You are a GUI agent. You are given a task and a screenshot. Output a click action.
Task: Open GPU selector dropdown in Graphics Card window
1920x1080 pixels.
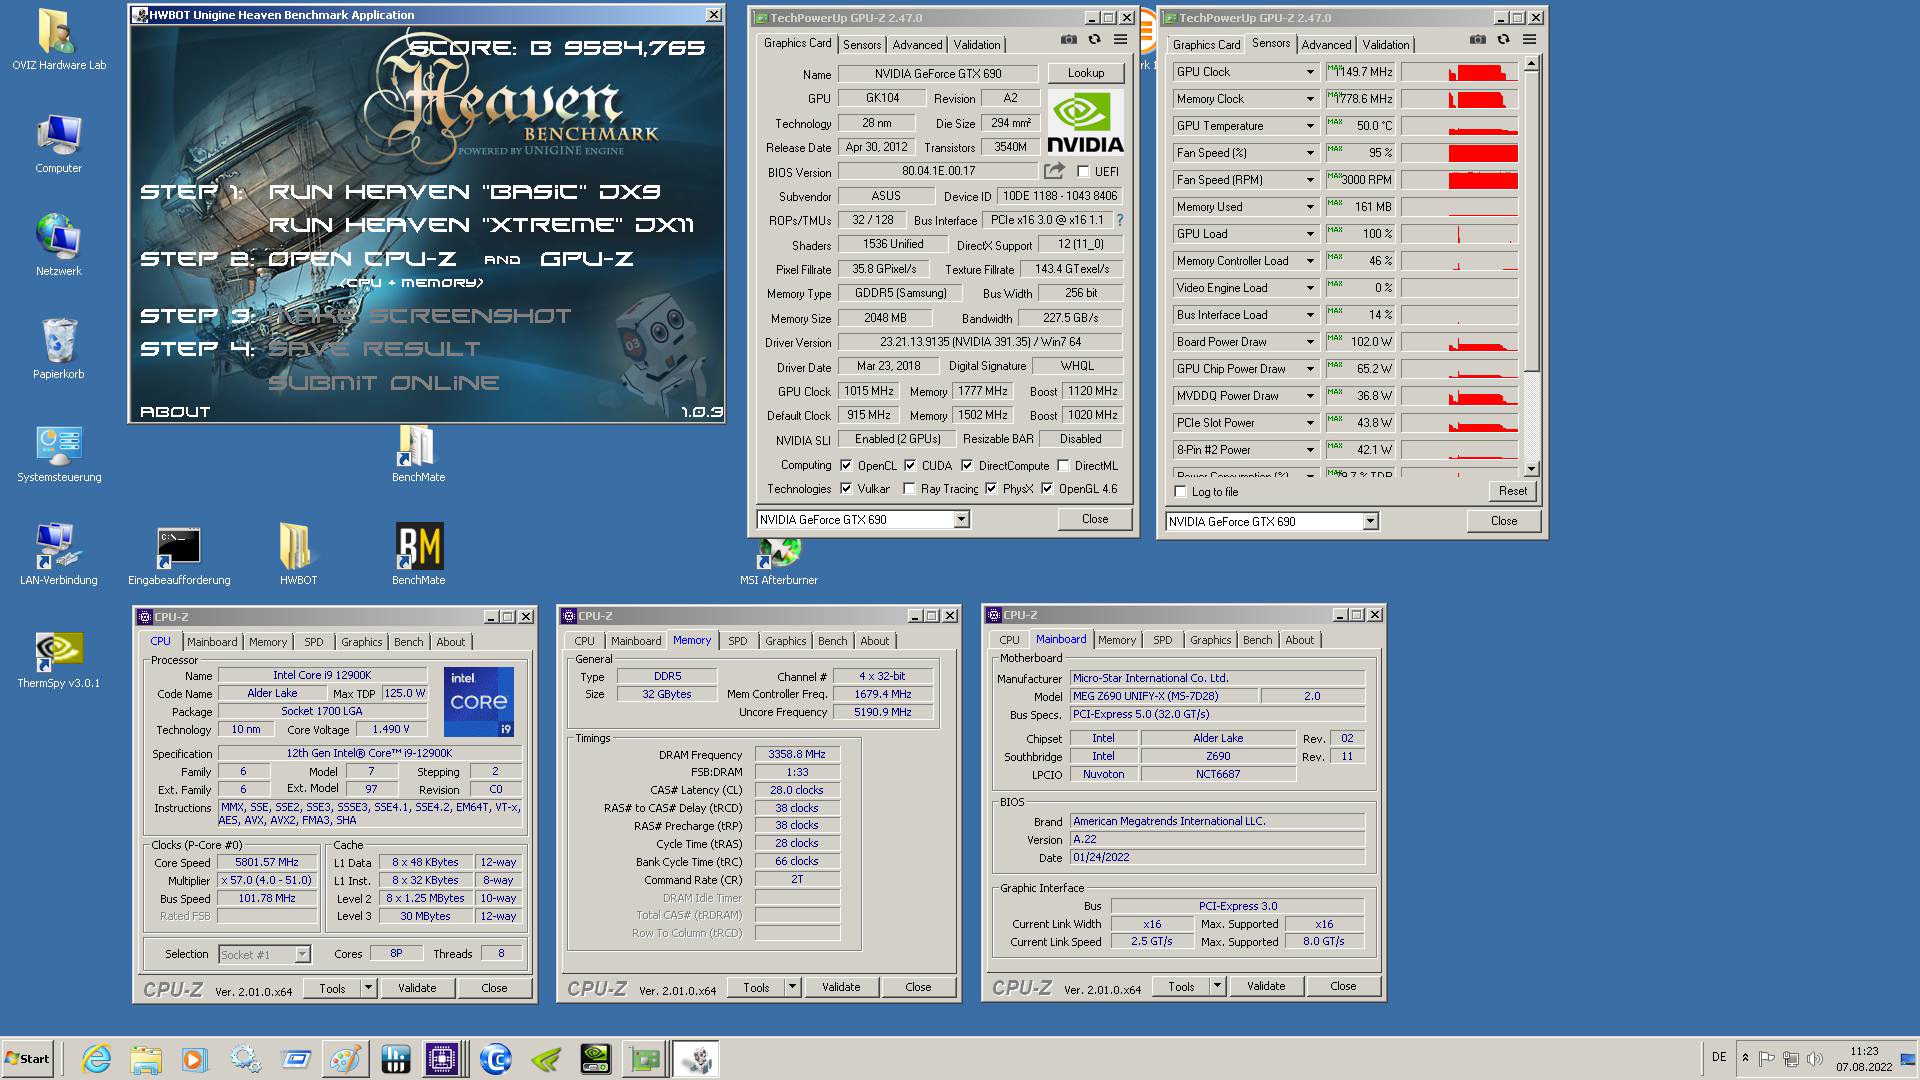point(961,519)
